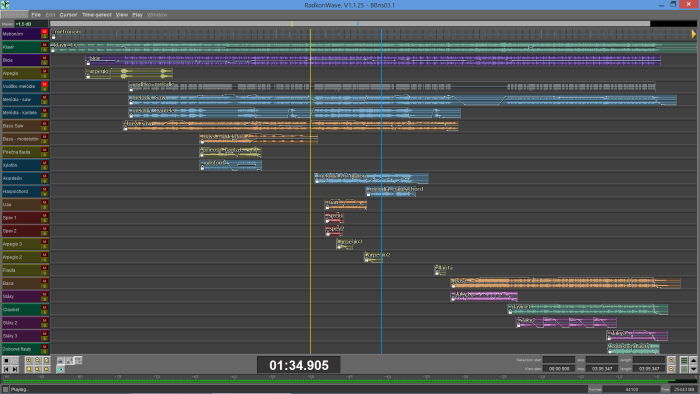700x394 pixels.
Task: Select the third edit-mode icon beside zoom tools
Action: [78, 360]
